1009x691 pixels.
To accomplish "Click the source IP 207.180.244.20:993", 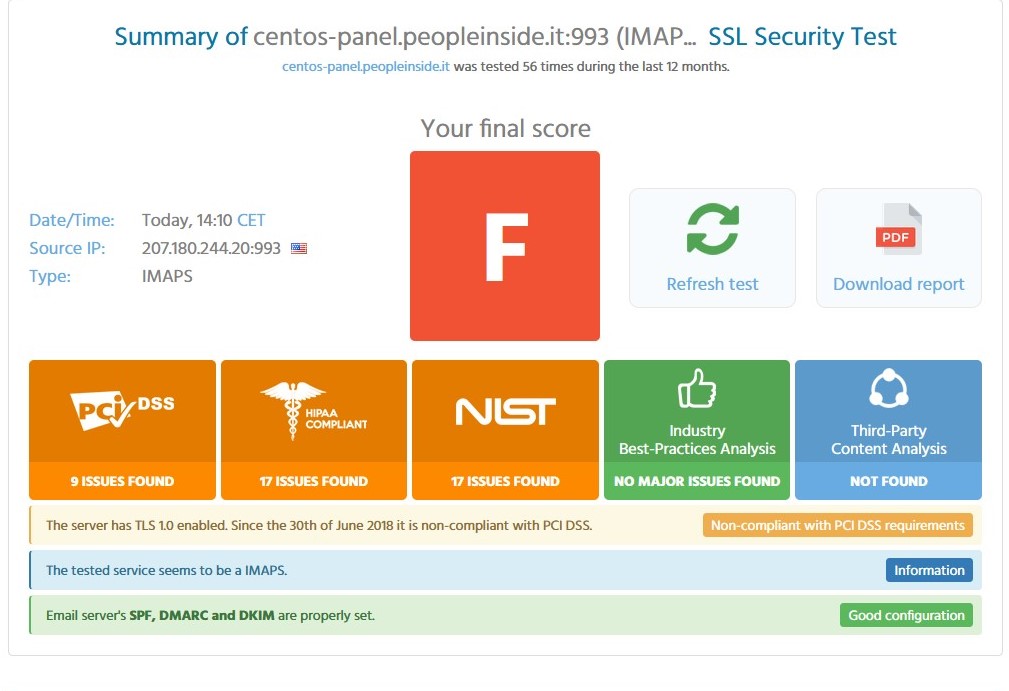I will (211, 248).
